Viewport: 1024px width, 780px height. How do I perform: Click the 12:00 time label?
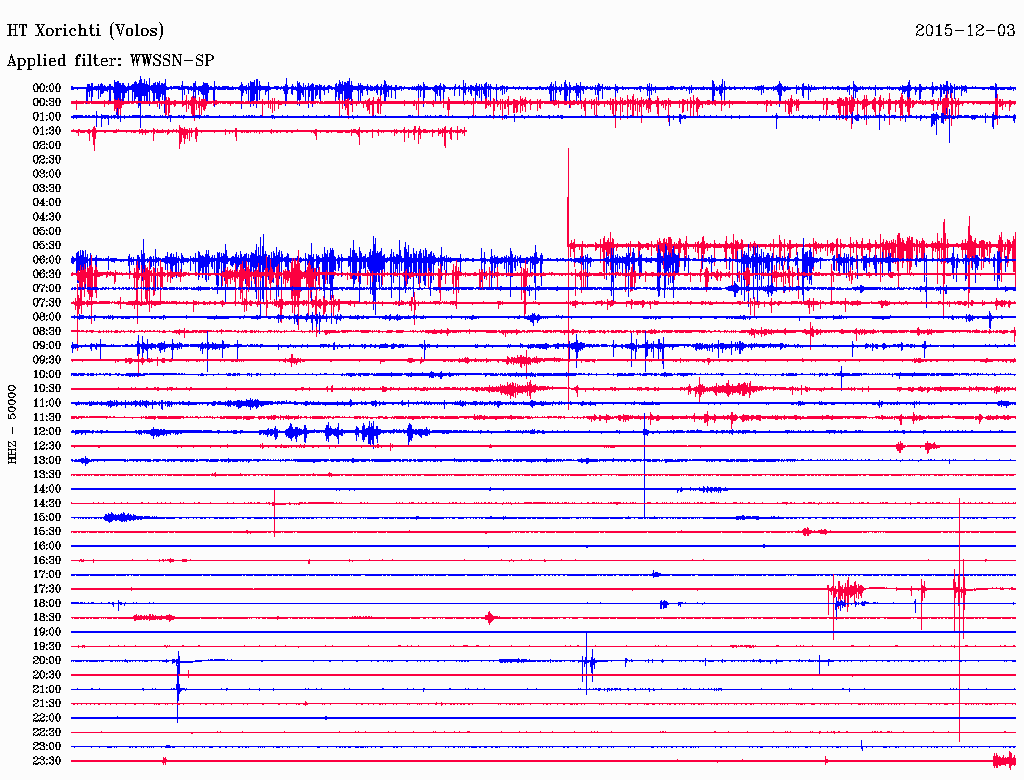[47, 432]
